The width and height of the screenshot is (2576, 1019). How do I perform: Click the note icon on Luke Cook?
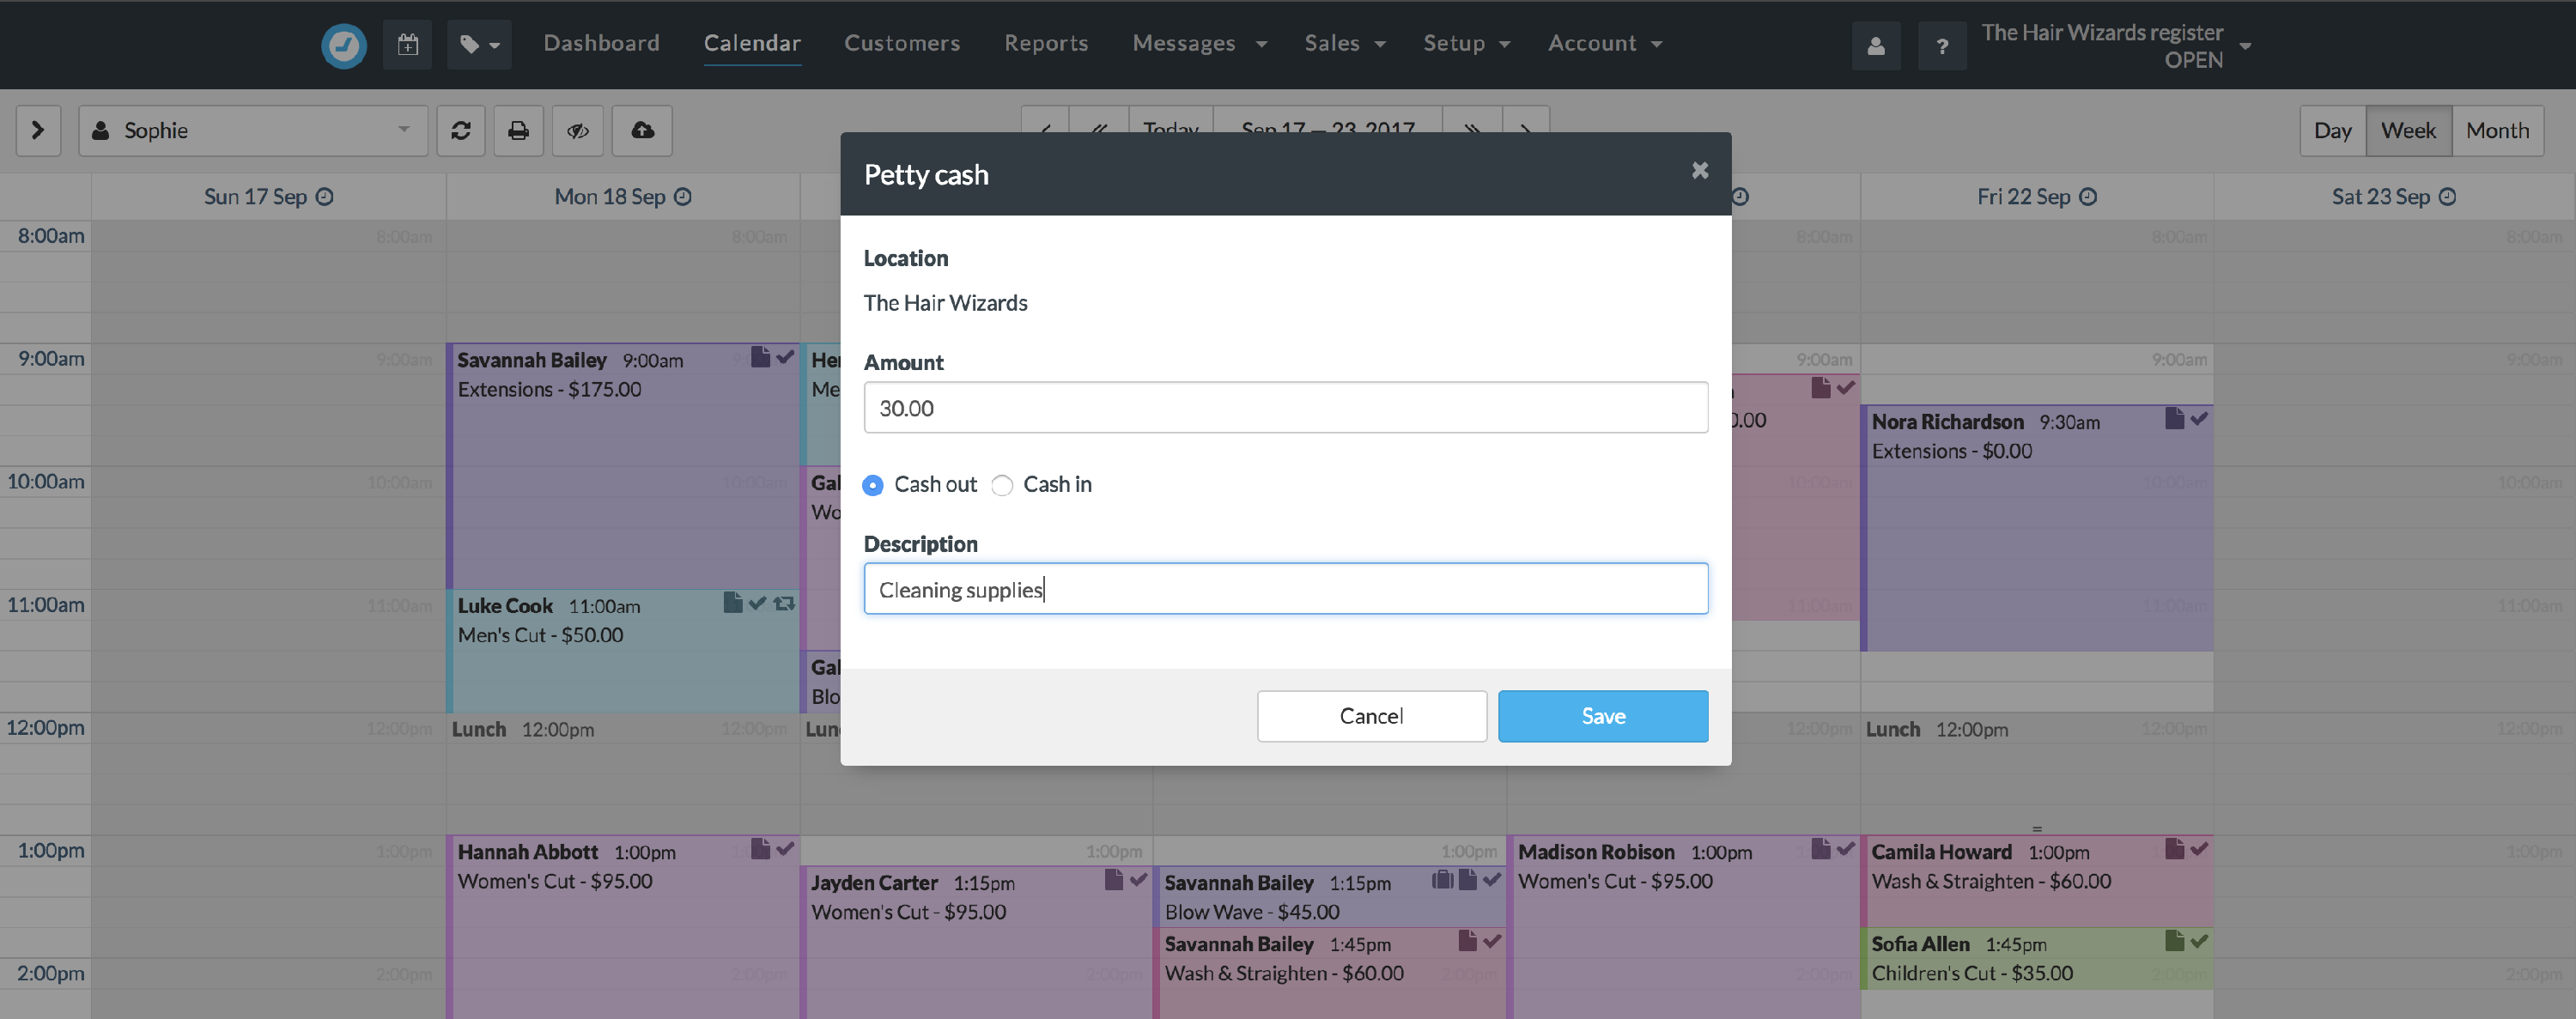[x=733, y=602]
